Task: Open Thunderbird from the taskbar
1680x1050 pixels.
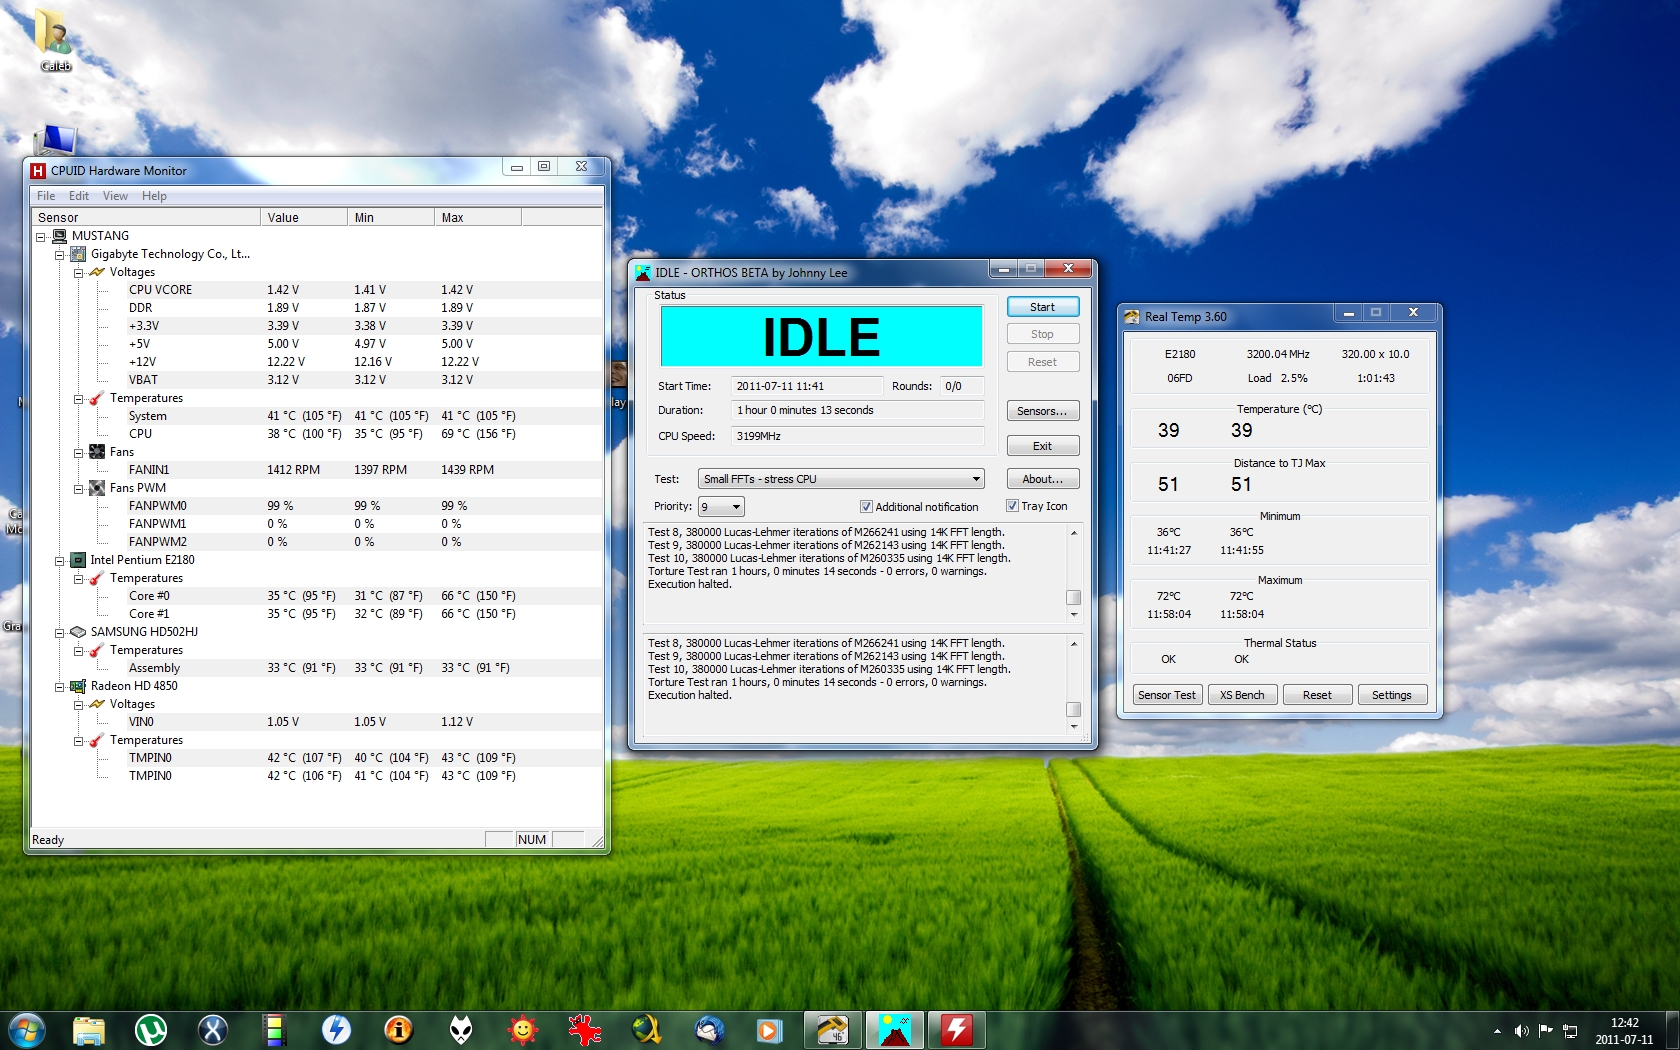Action: (709, 1030)
